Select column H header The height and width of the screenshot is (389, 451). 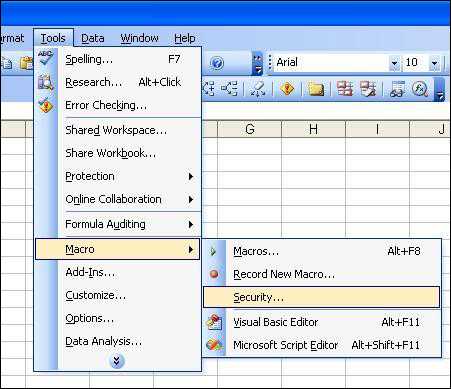(313, 129)
